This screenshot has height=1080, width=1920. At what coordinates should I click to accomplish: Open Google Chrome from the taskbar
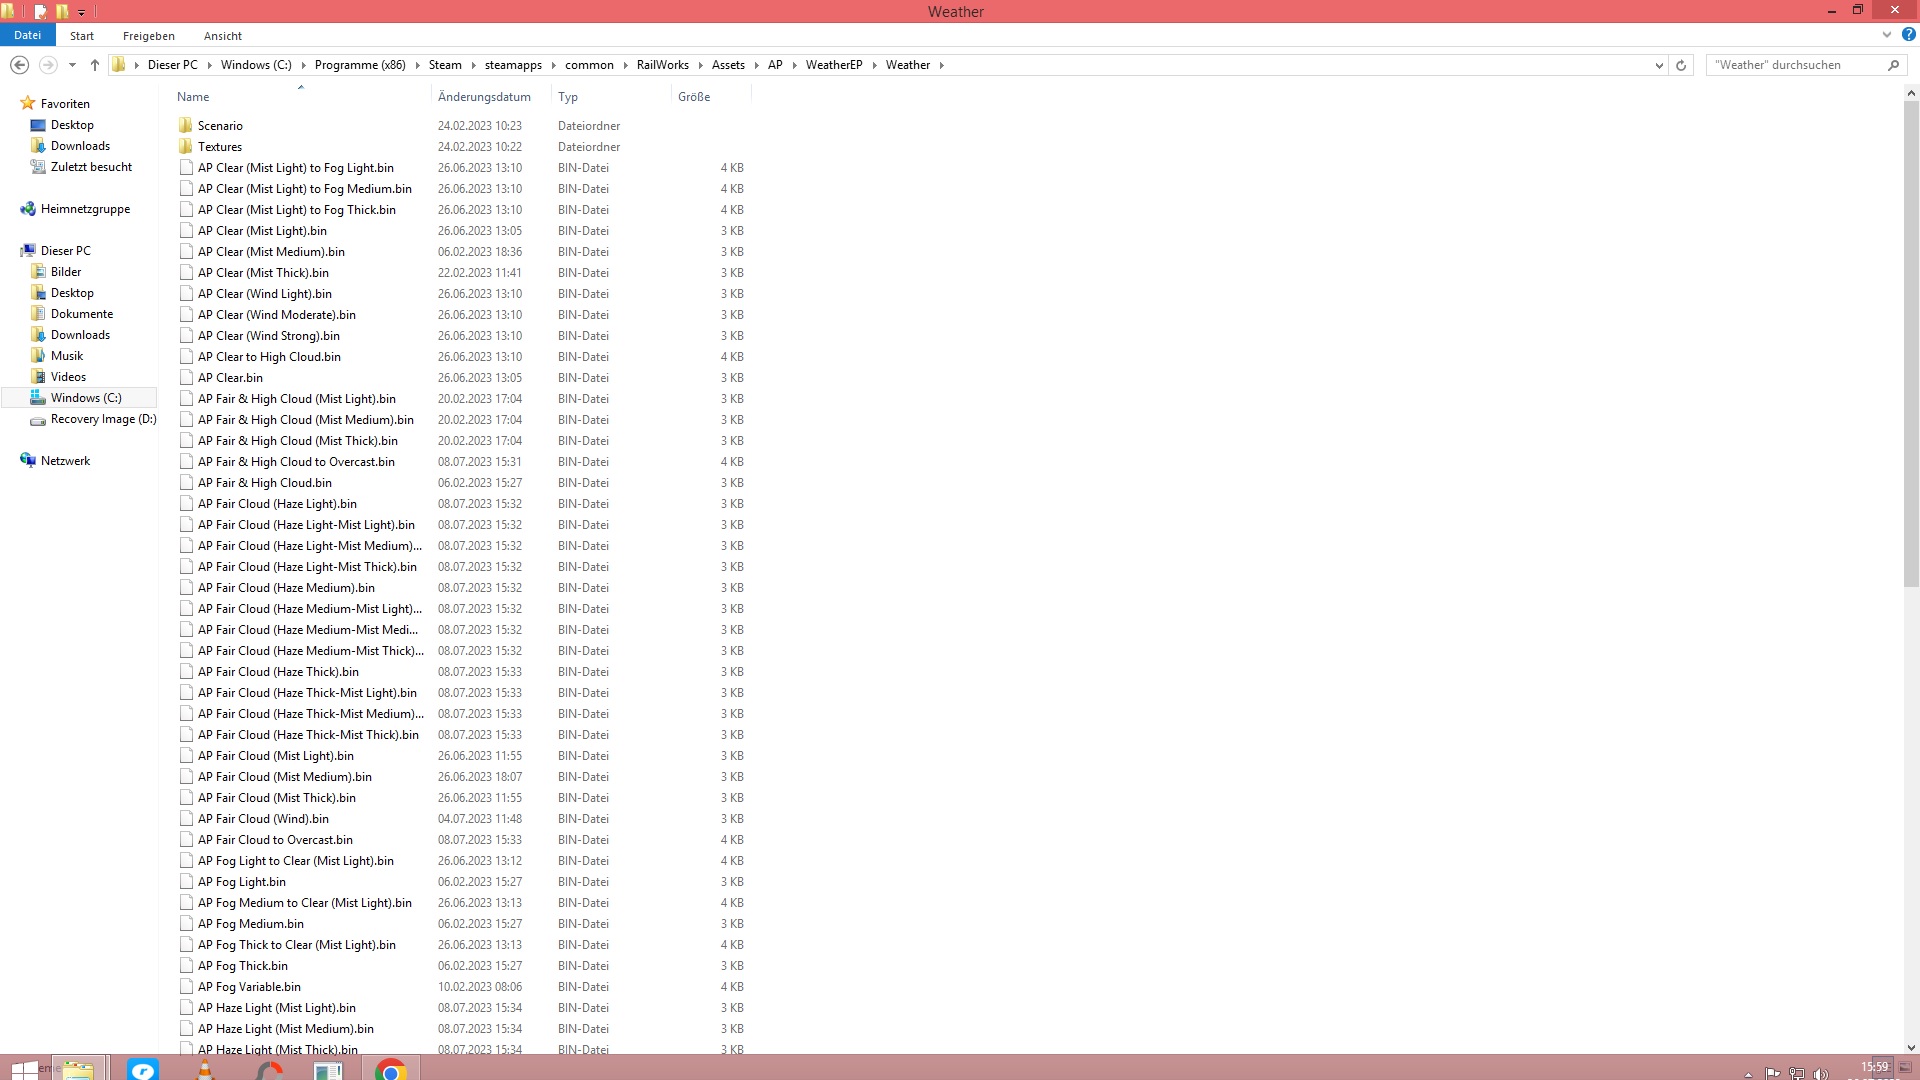(x=390, y=1071)
